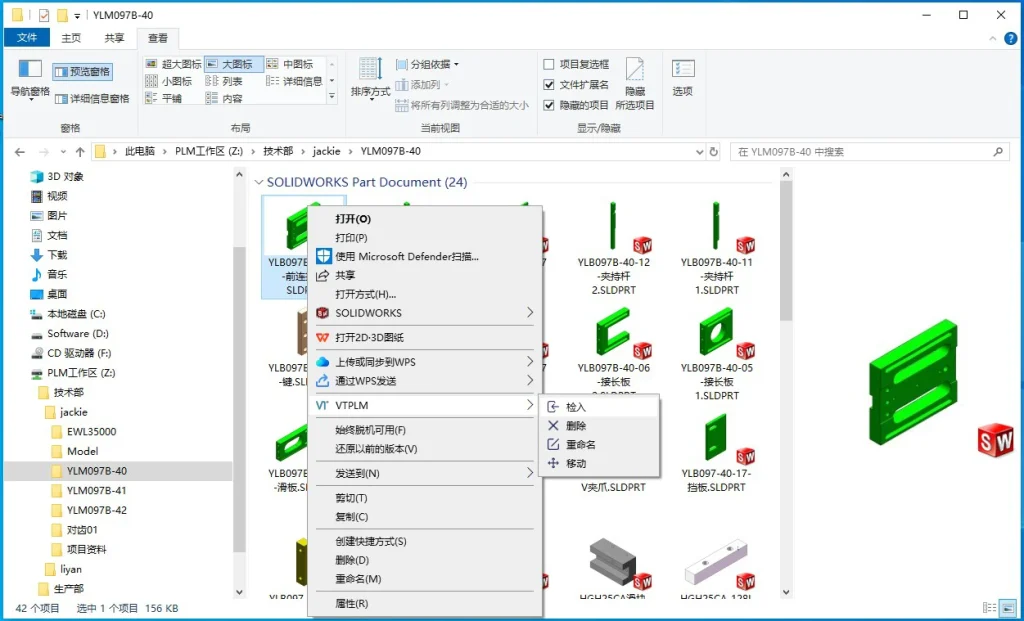This screenshot has width=1024, height=621.
Task: Click the 排序方式 sort icon
Action: coord(370,69)
